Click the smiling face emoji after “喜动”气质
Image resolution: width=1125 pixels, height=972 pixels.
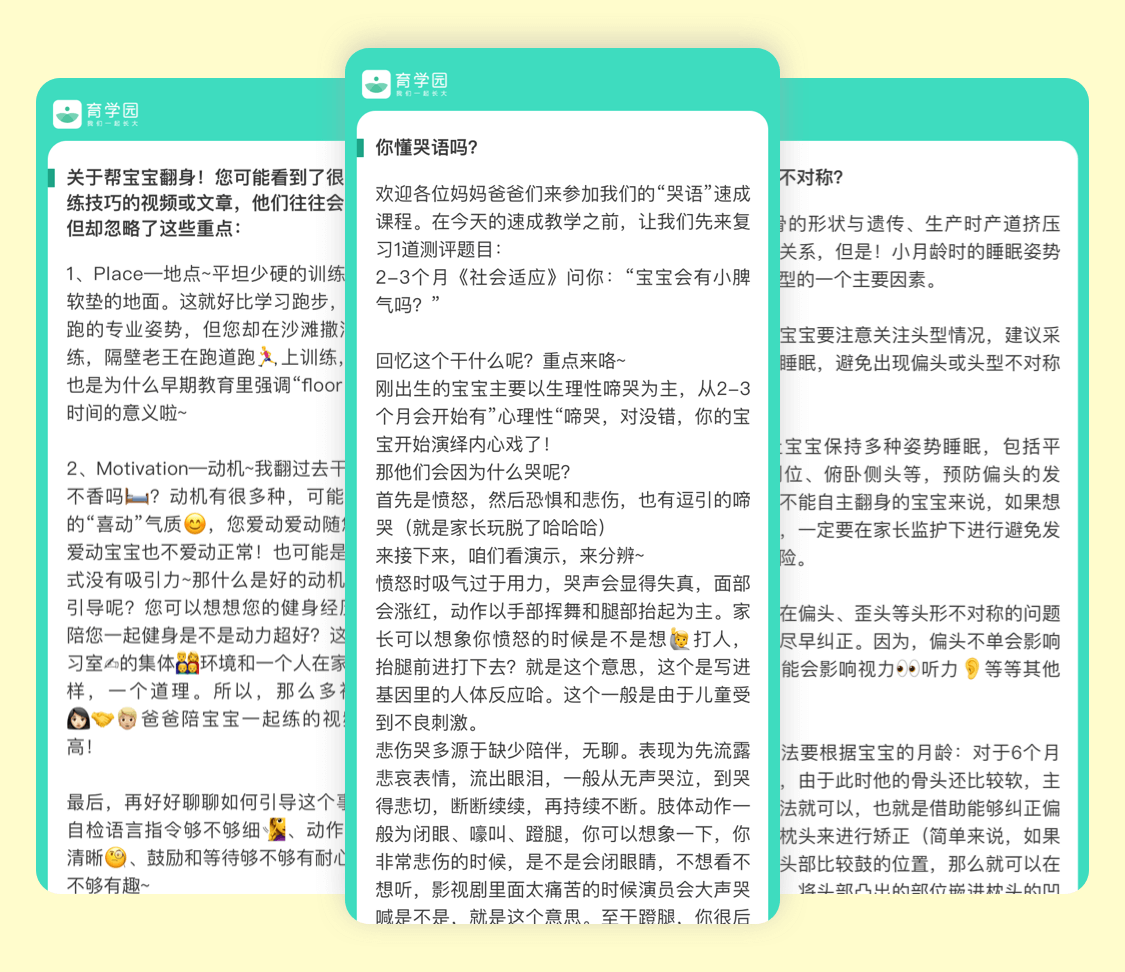[194, 524]
